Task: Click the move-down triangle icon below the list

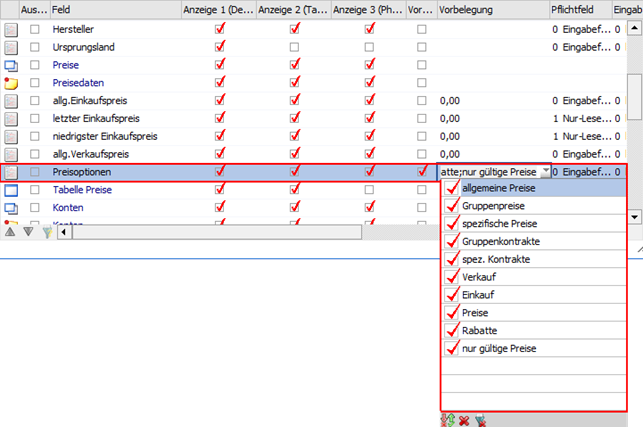Action: [x=27, y=232]
